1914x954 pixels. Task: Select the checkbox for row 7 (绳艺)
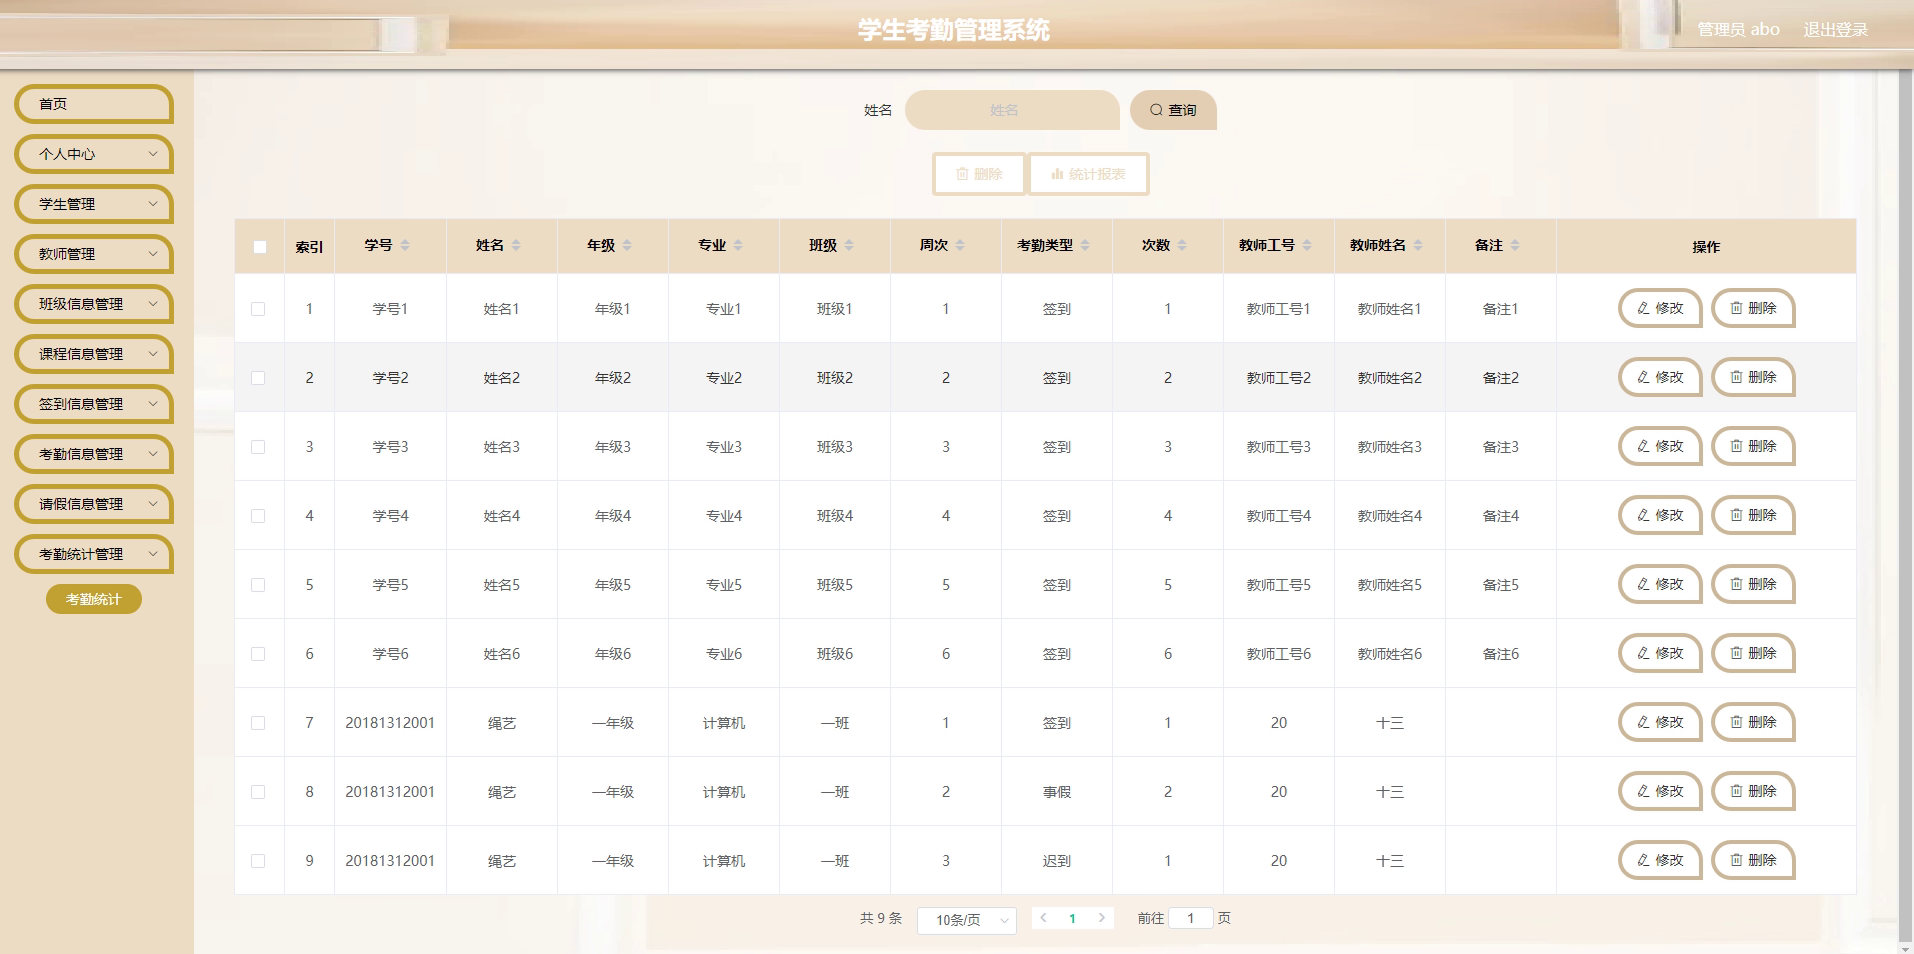tap(258, 723)
